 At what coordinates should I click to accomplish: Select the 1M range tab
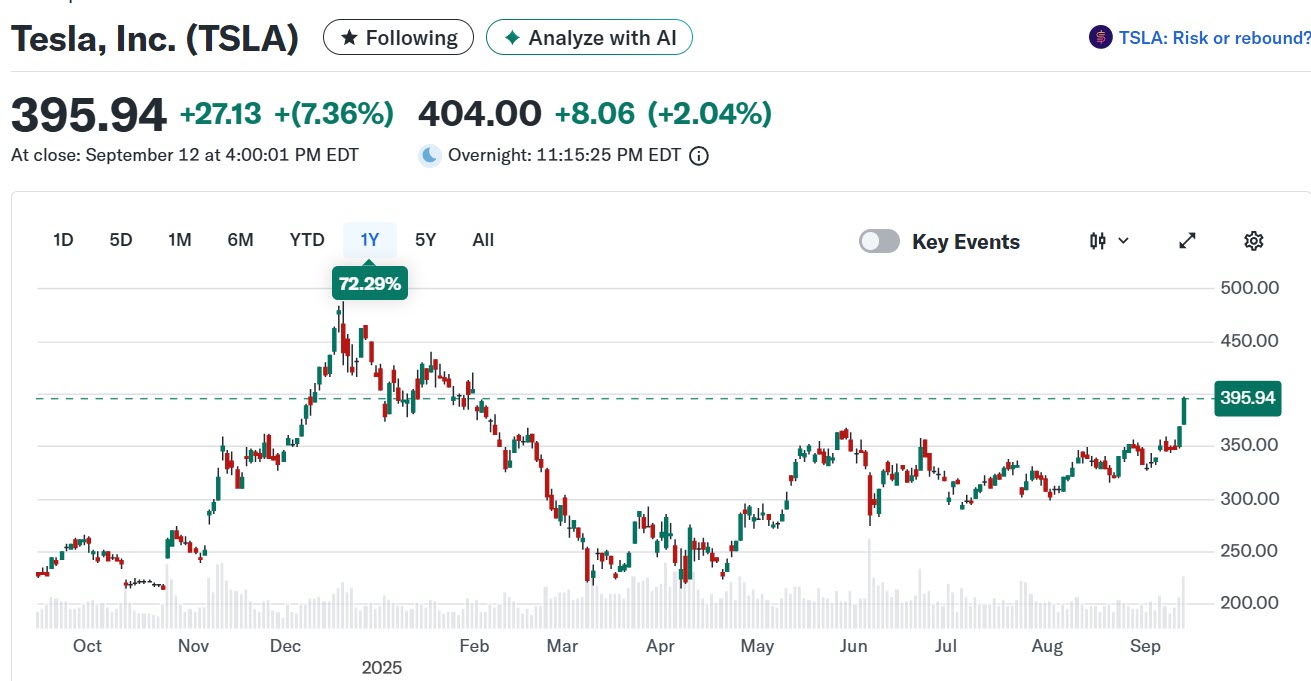(180, 240)
